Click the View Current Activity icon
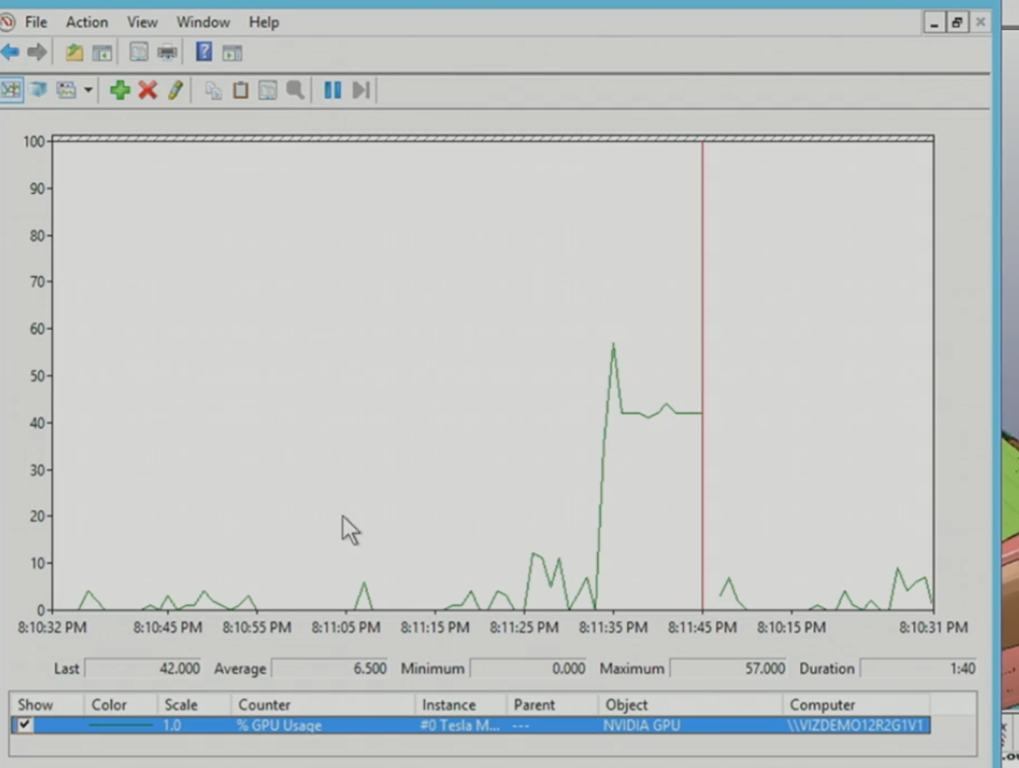Image resolution: width=1019 pixels, height=768 pixels. (11, 90)
